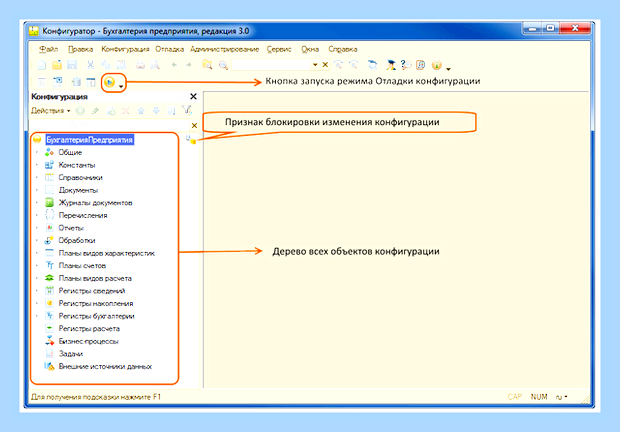Expand the Журналы документов tree branch
Image resolution: width=620 pixels, height=432 pixels.
tap(37, 203)
